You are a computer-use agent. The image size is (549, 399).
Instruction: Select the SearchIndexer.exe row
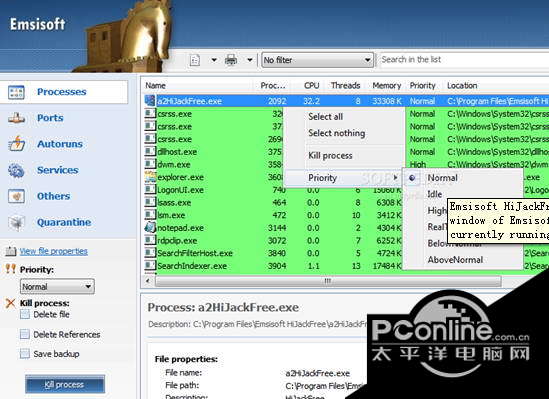tap(273, 266)
